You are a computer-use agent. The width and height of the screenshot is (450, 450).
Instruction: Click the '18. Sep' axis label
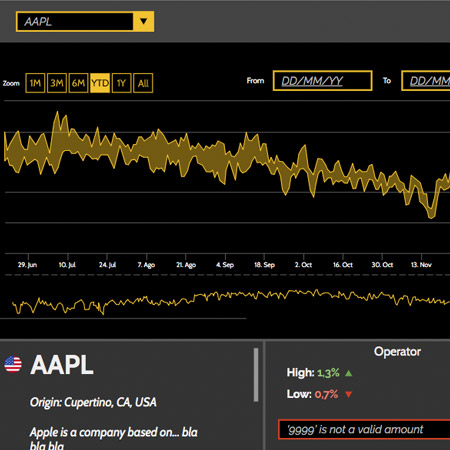(265, 265)
